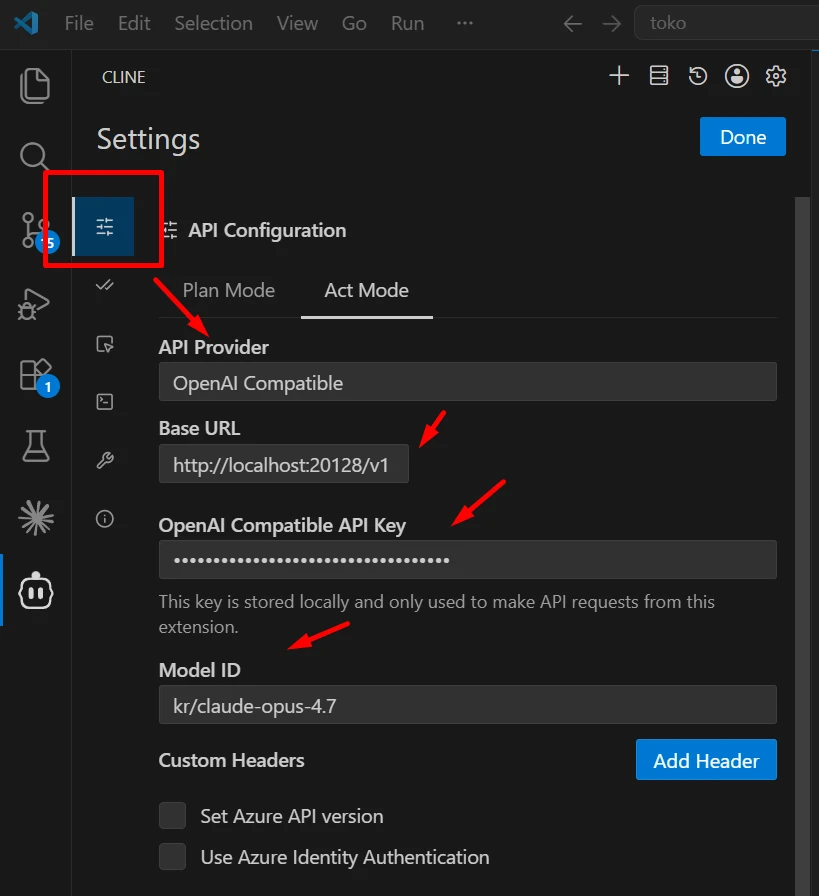Select API Configuration settings tab icon
The height and width of the screenshot is (896, 819).
[x=104, y=227]
